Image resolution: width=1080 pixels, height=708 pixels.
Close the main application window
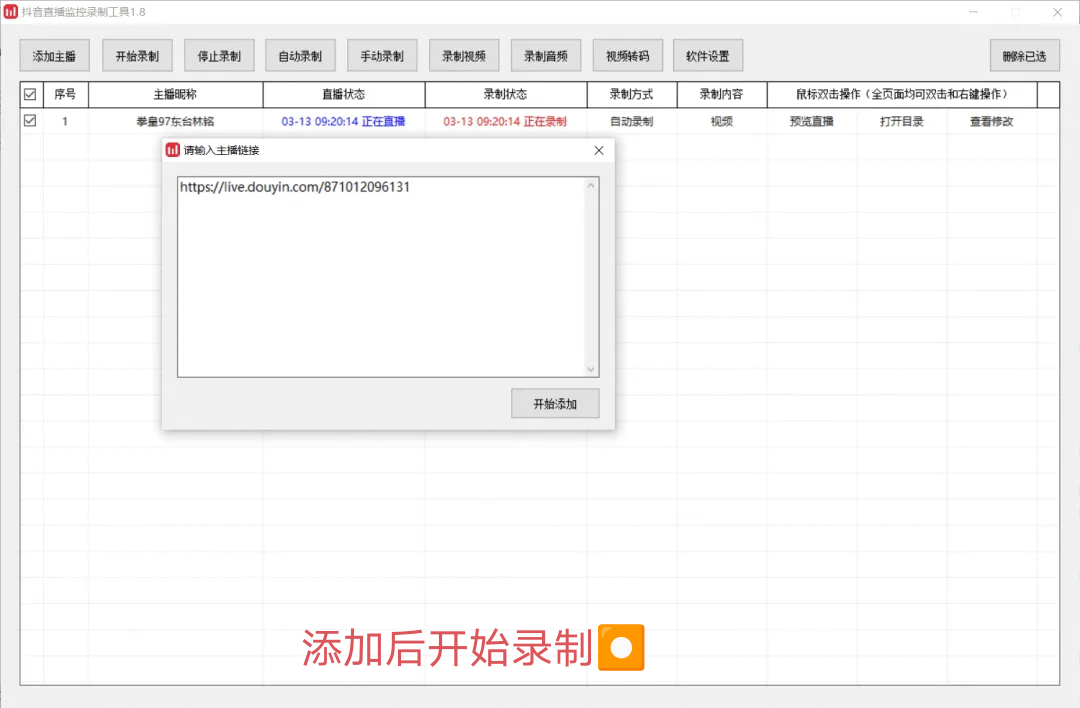coord(1057,12)
